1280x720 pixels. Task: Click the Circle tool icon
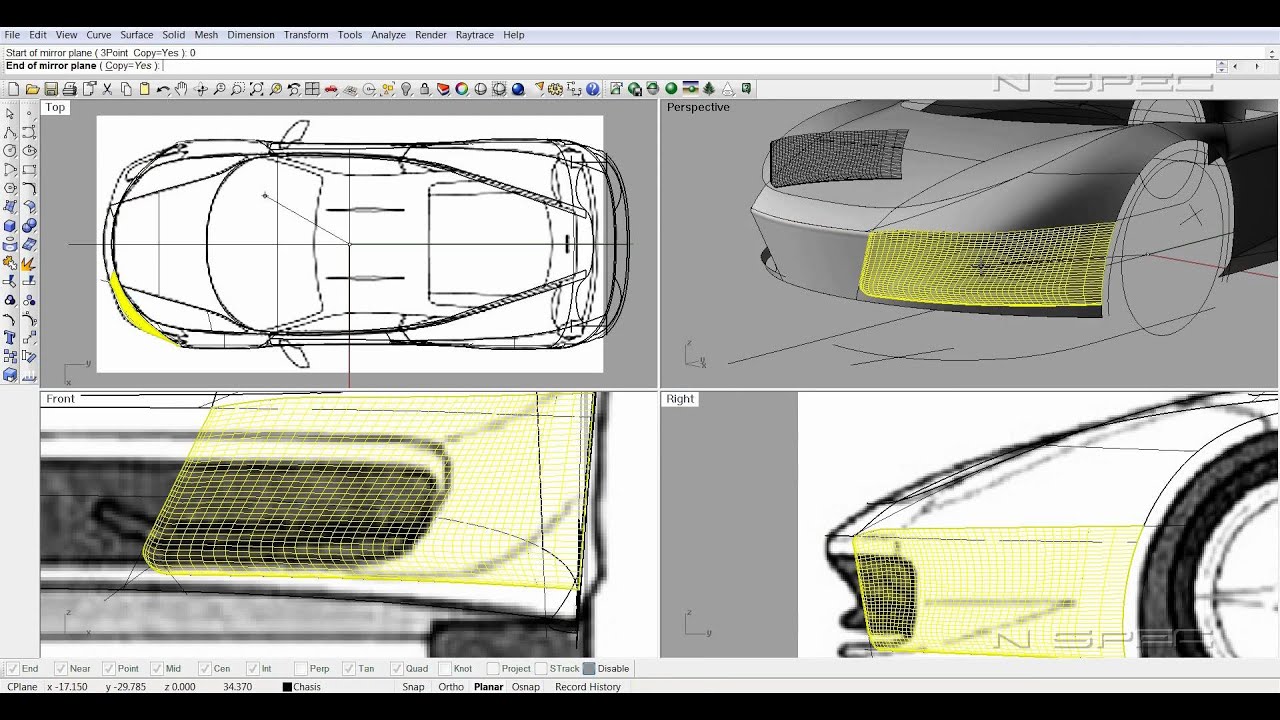(10, 151)
